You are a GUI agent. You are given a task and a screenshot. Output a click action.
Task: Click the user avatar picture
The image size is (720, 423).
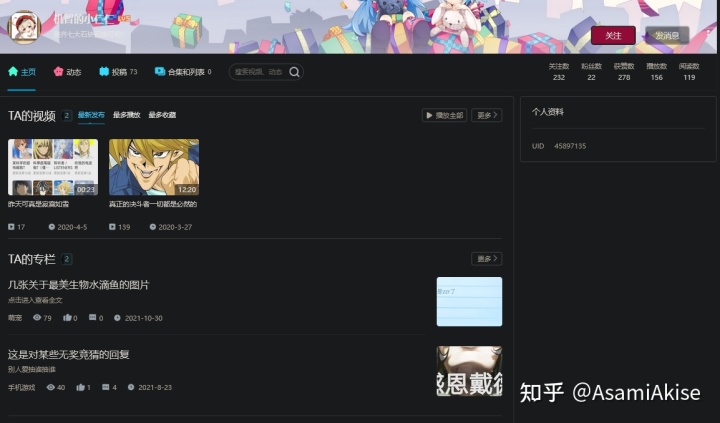[x=24, y=27]
